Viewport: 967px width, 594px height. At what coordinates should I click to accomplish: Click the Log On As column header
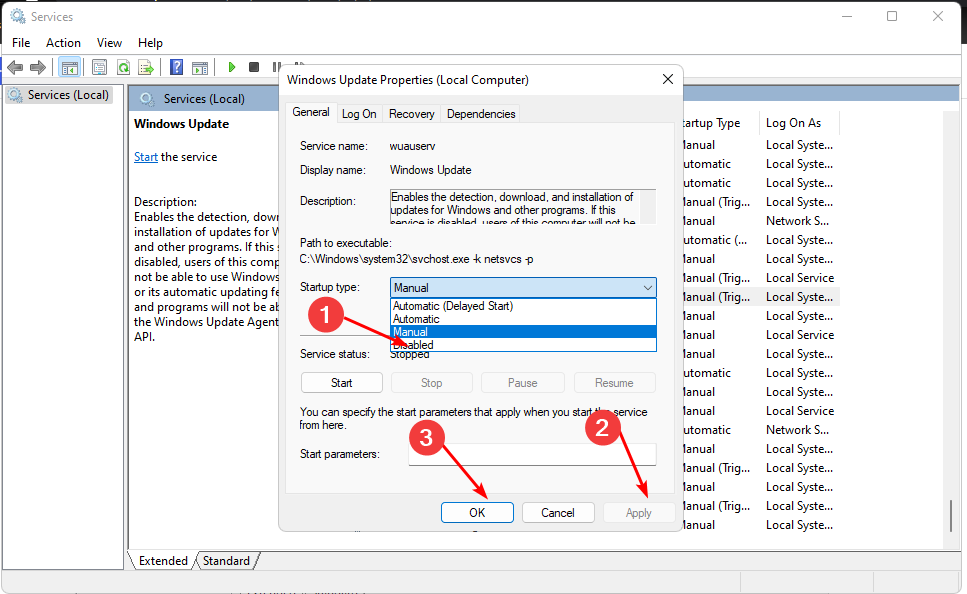point(793,123)
